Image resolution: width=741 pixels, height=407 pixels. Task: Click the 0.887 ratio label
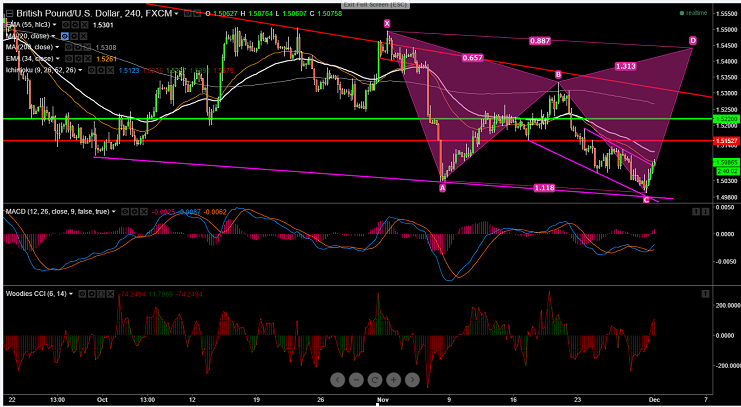tap(540, 41)
